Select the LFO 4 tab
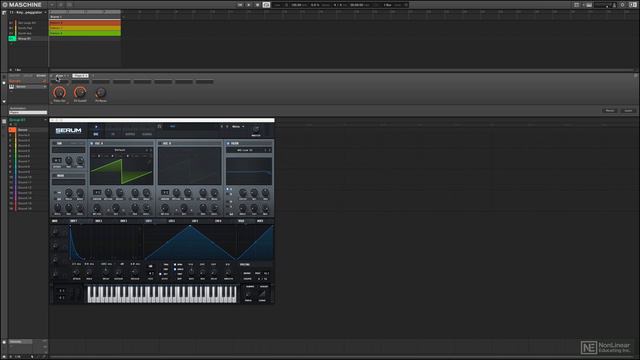Image resolution: width=640 pixels, height=360 pixels. [x=218, y=221]
